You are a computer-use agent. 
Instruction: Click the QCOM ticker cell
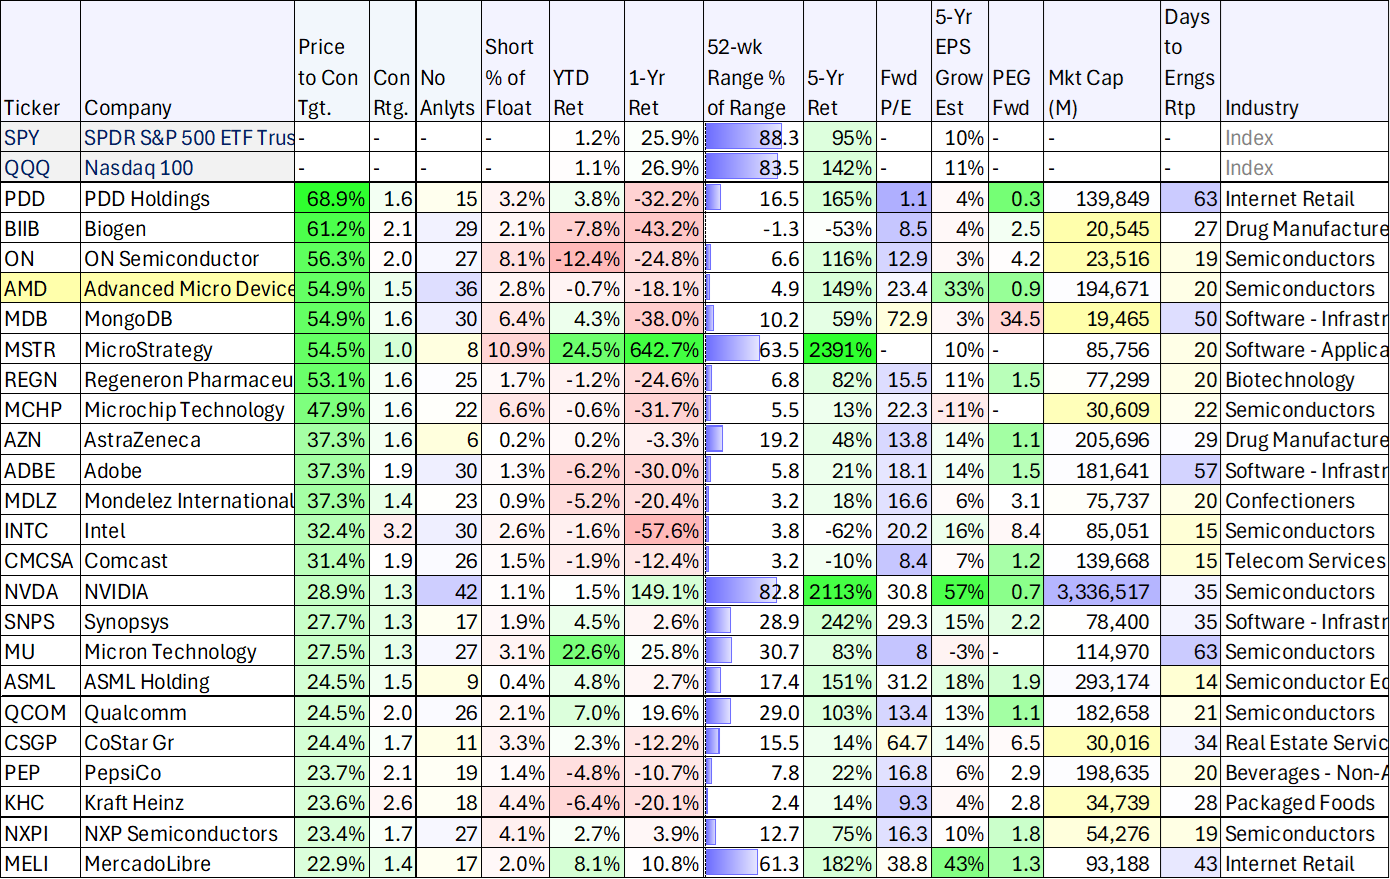pyautogui.click(x=41, y=713)
